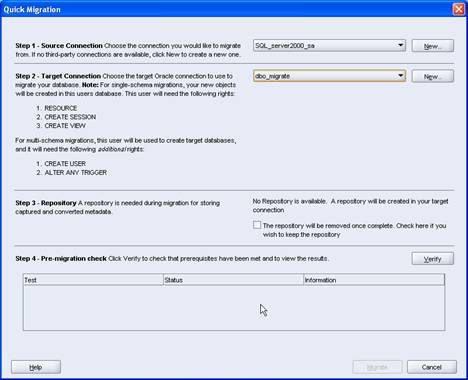468x380 pixels.
Task: Click the disabled Migrate button
Action: 377,367
